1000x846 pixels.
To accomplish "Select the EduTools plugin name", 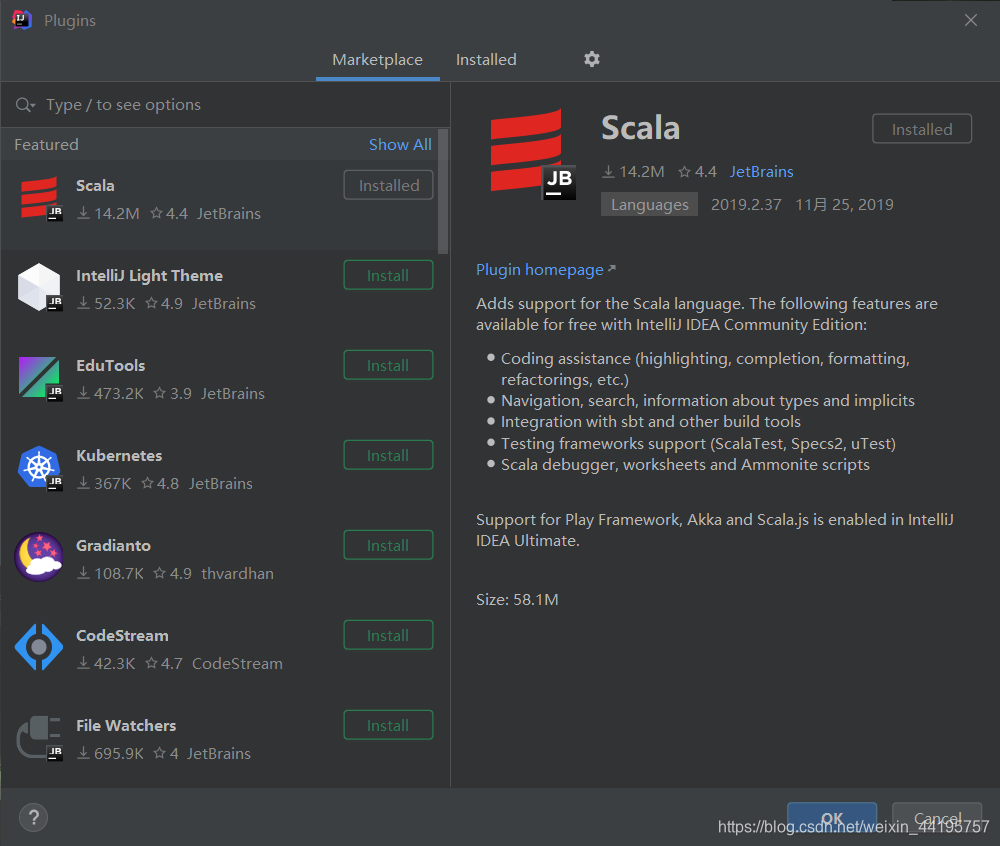I will pos(110,365).
